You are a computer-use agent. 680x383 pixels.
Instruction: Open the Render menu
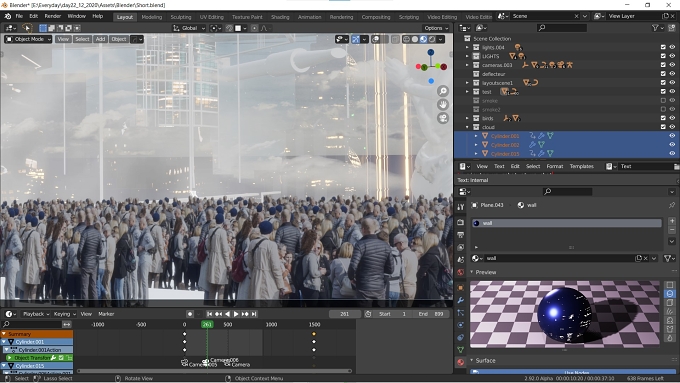[x=53, y=16]
